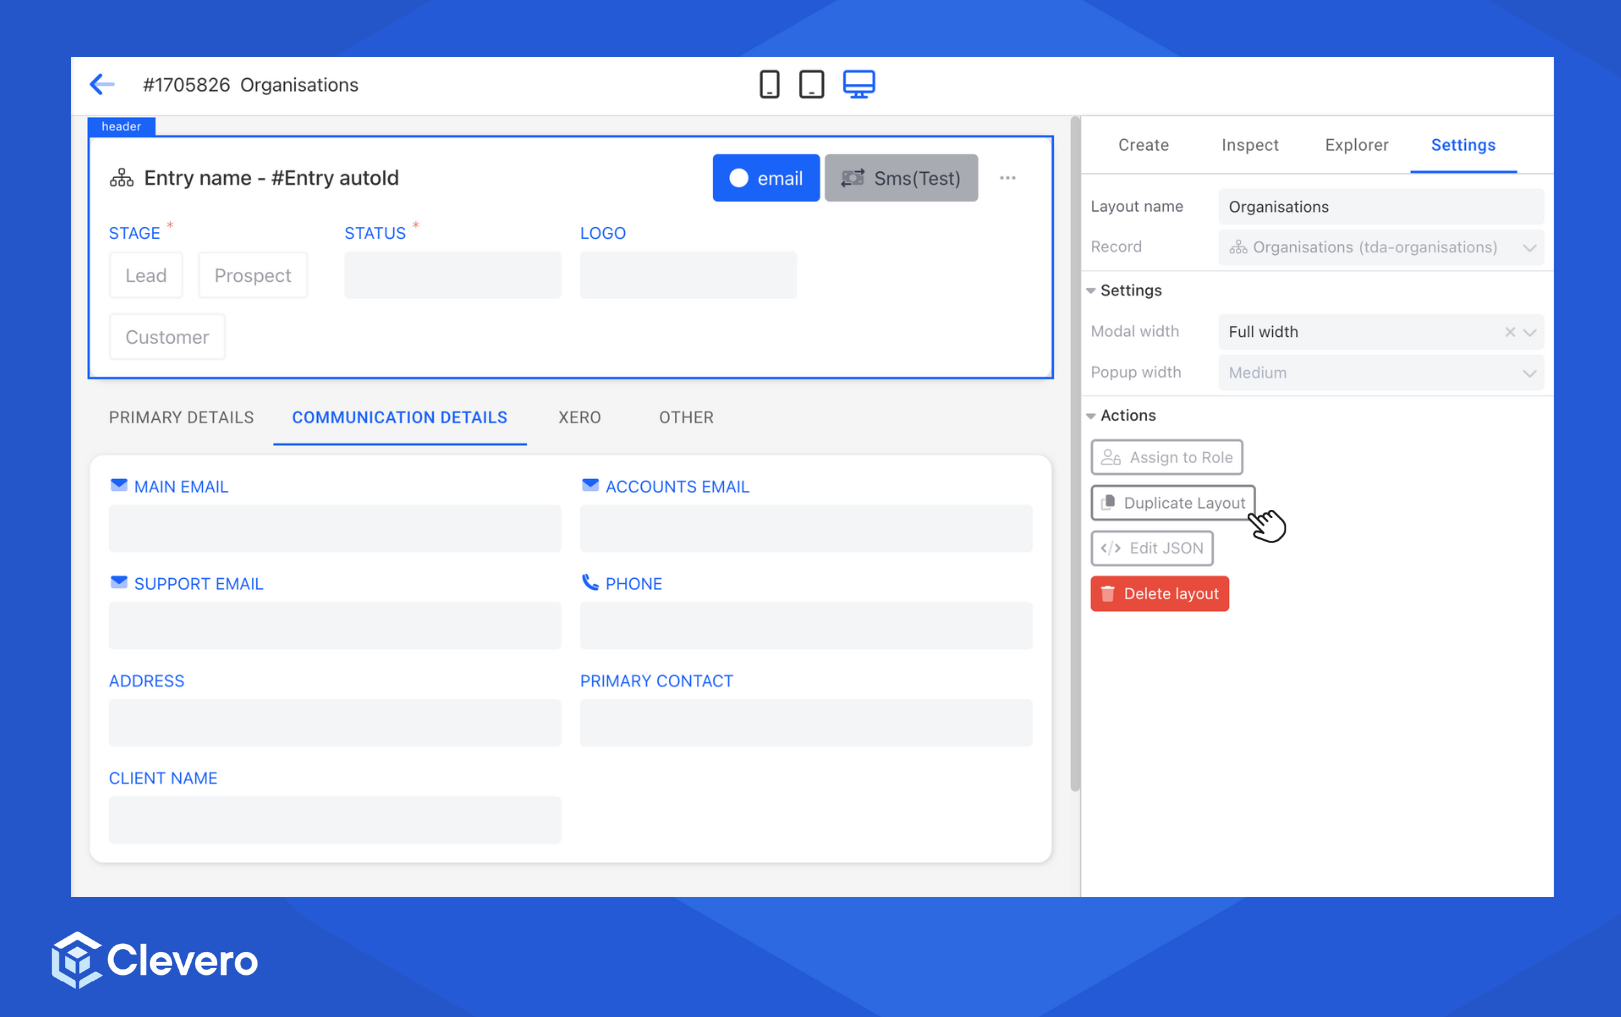
Task: Click the Duplicate Layout button
Action: click(x=1173, y=503)
